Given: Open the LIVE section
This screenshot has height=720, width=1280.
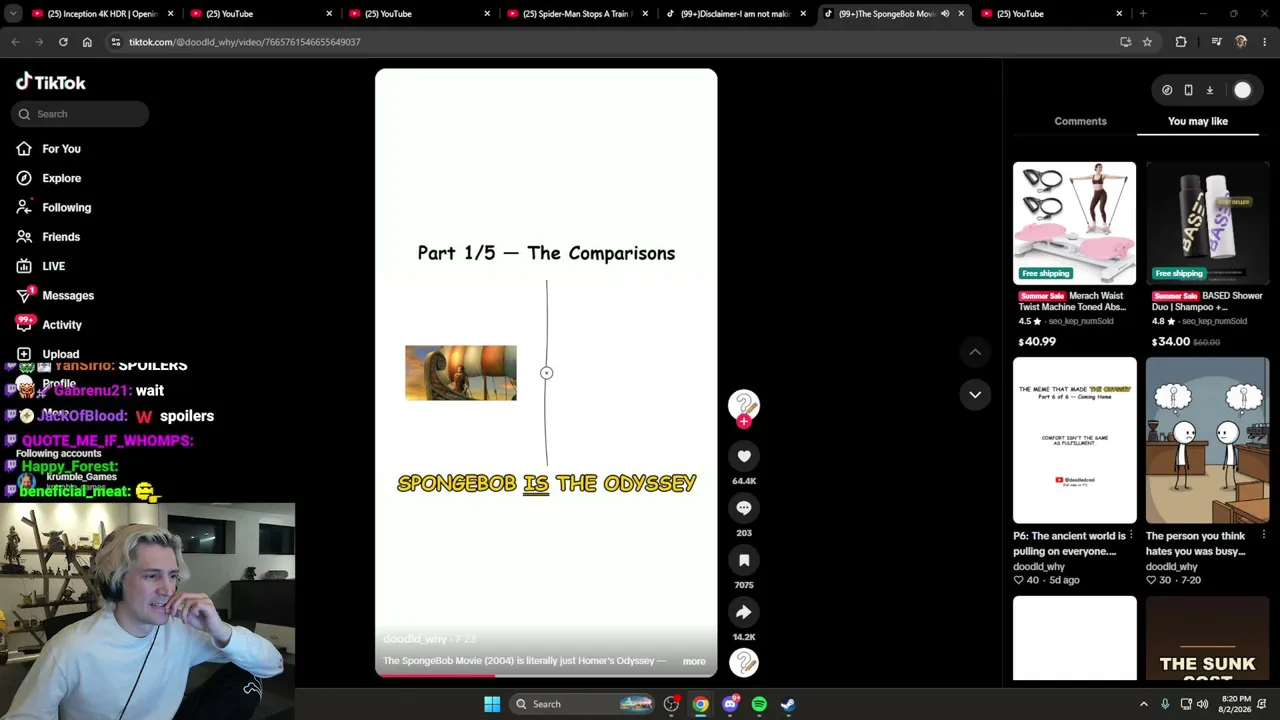Looking at the screenshot, I should coord(54,266).
